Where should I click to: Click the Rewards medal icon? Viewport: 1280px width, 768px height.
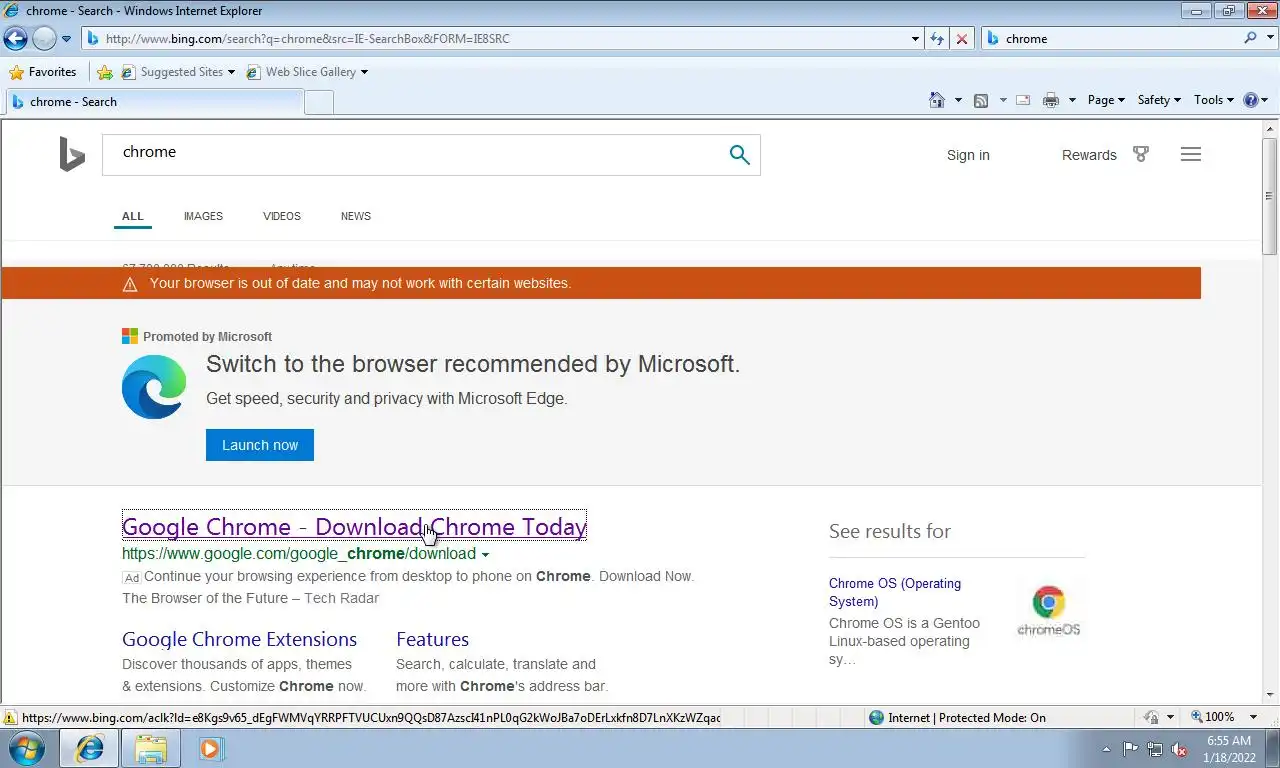1141,154
